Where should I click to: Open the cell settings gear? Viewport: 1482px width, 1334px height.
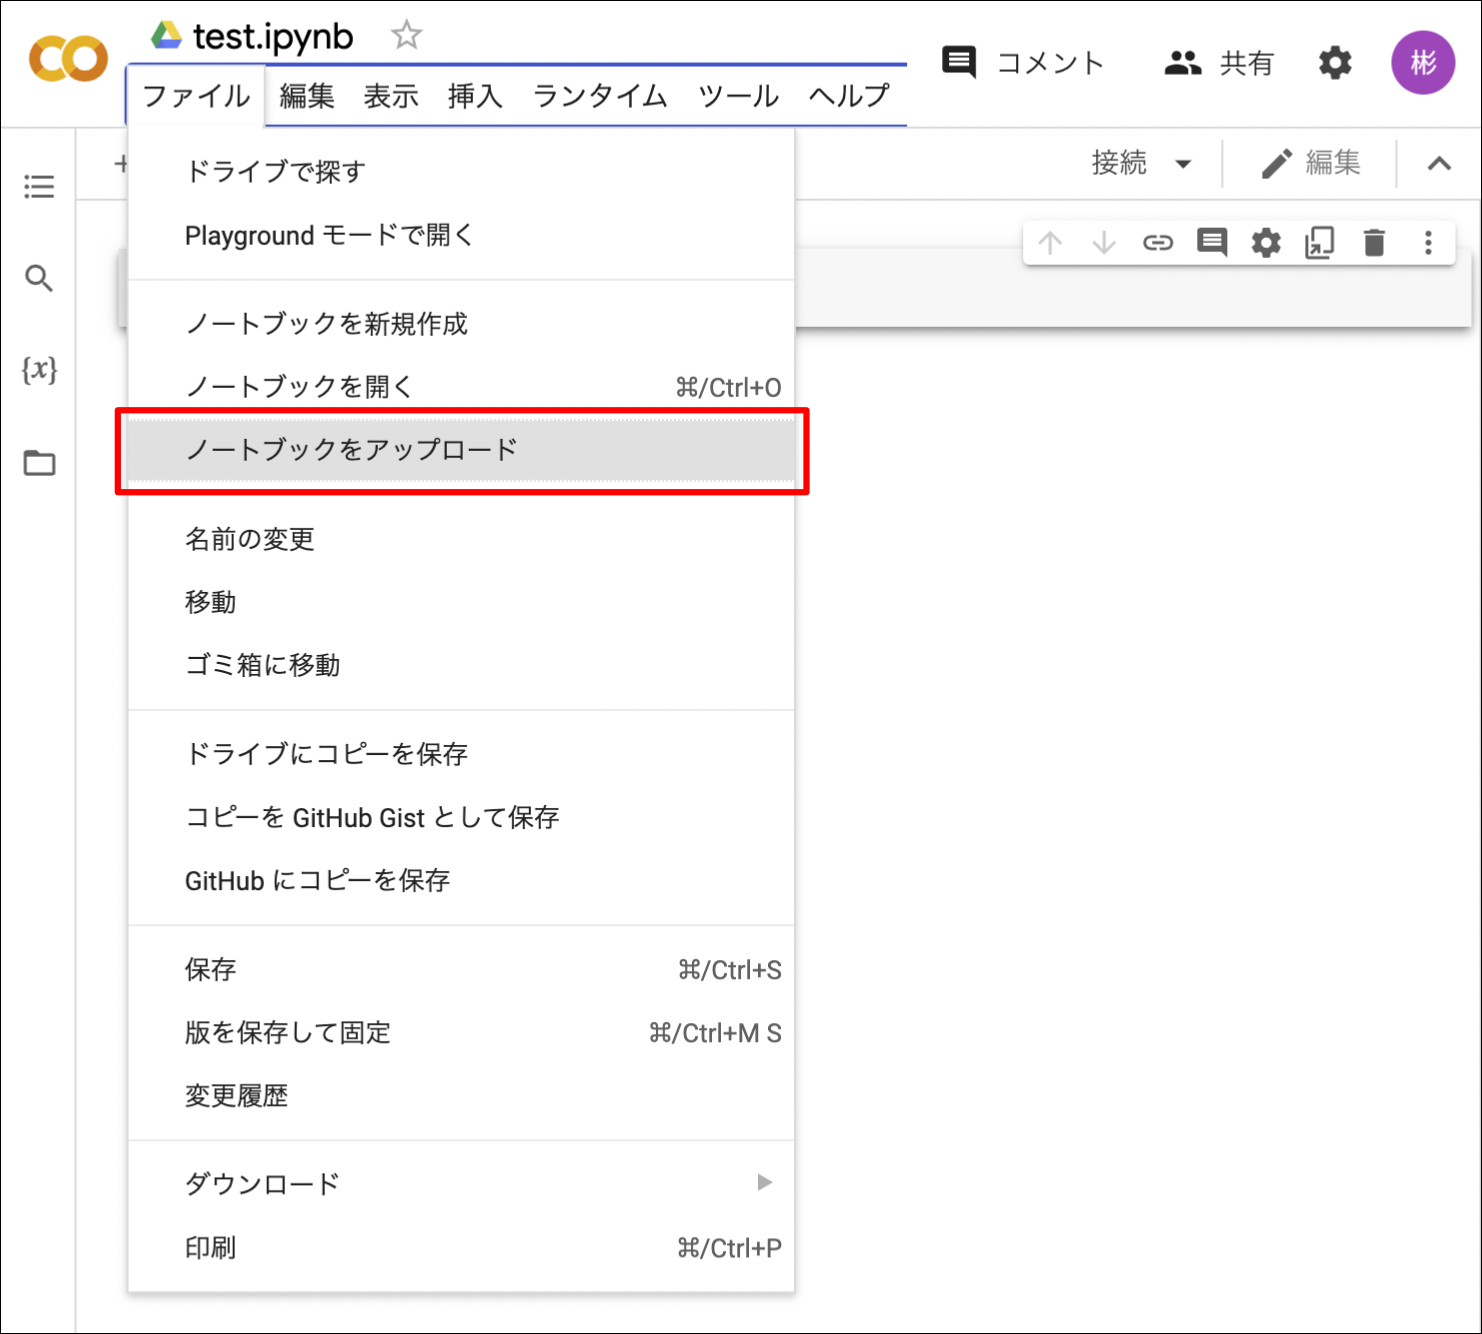(1265, 242)
